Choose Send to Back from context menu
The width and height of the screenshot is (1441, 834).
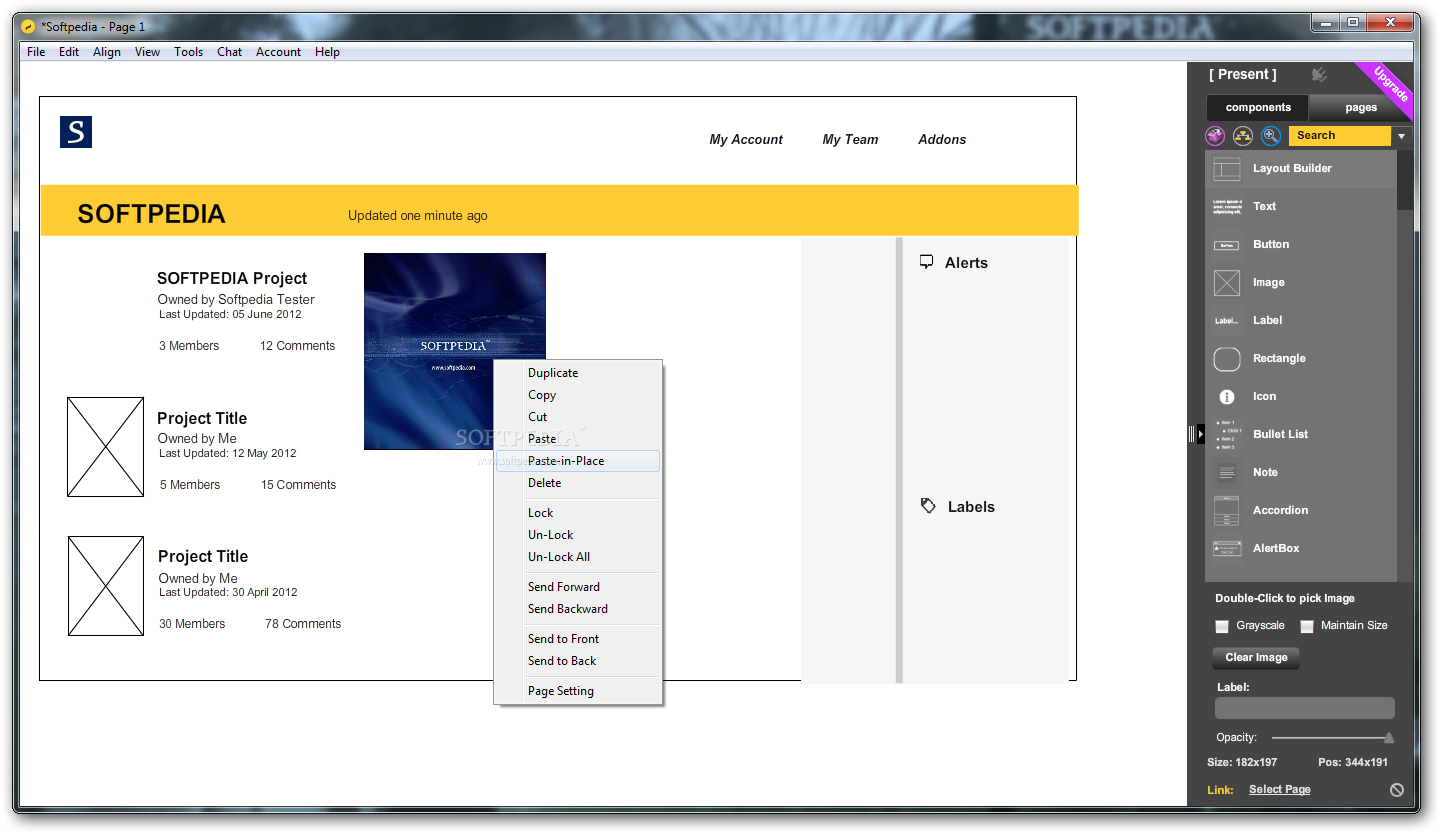point(578,661)
